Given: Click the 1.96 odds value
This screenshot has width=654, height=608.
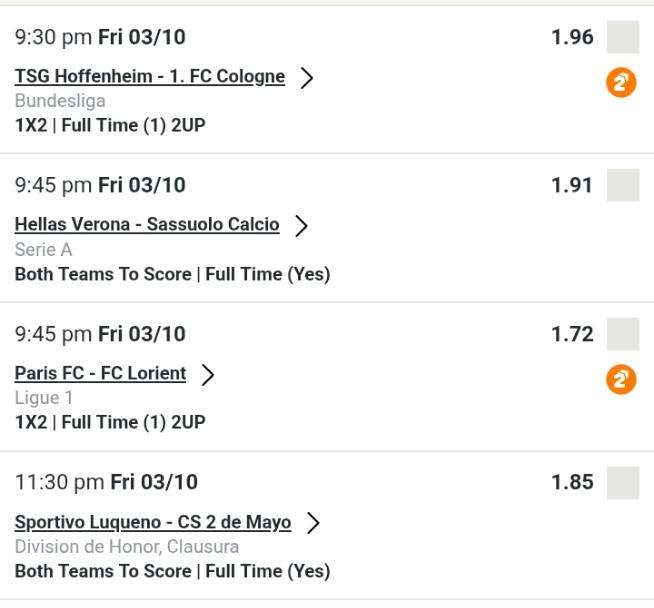Looking at the screenshot, I should (x=572, y=38).
